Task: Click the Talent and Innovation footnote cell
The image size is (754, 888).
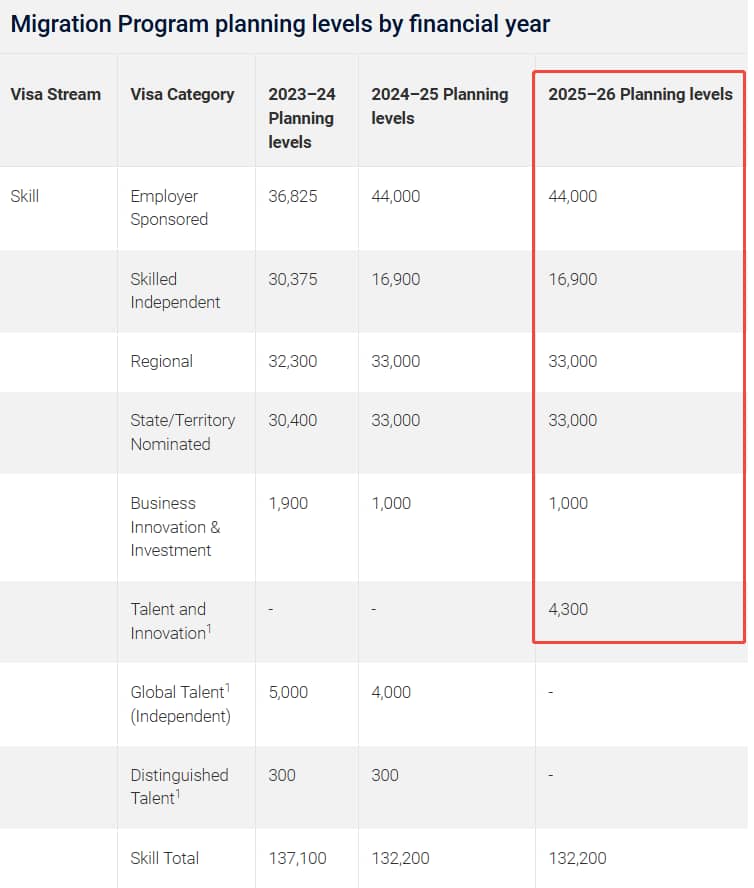Action: (170, 621)
